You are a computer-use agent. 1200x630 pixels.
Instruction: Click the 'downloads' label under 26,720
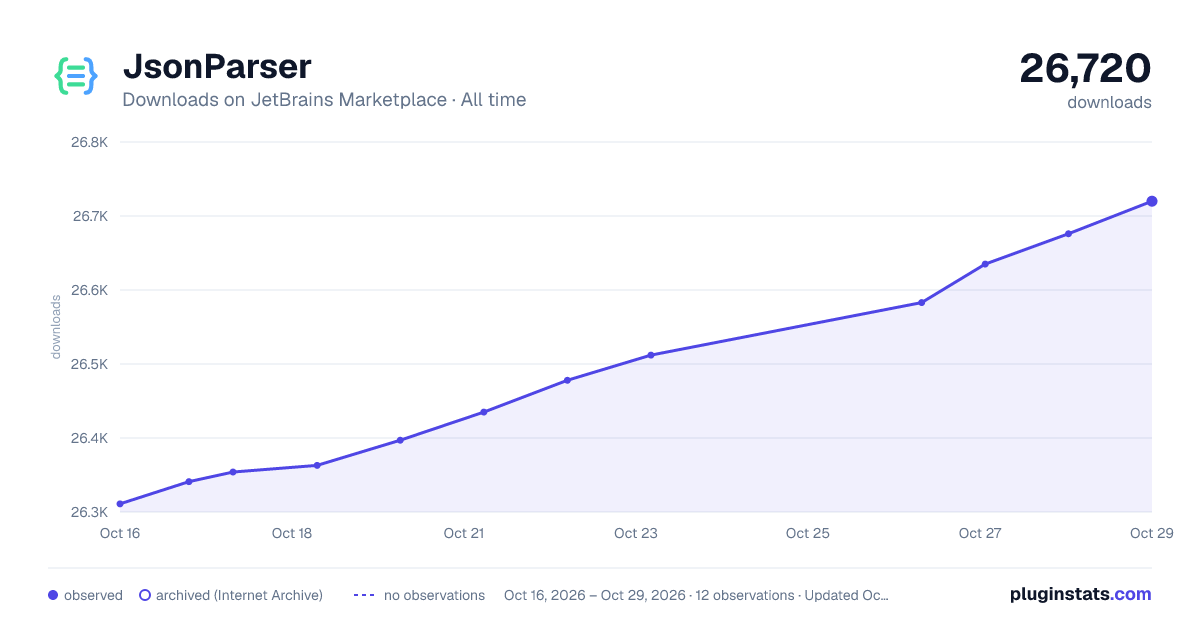click(x=1109, y=102)
